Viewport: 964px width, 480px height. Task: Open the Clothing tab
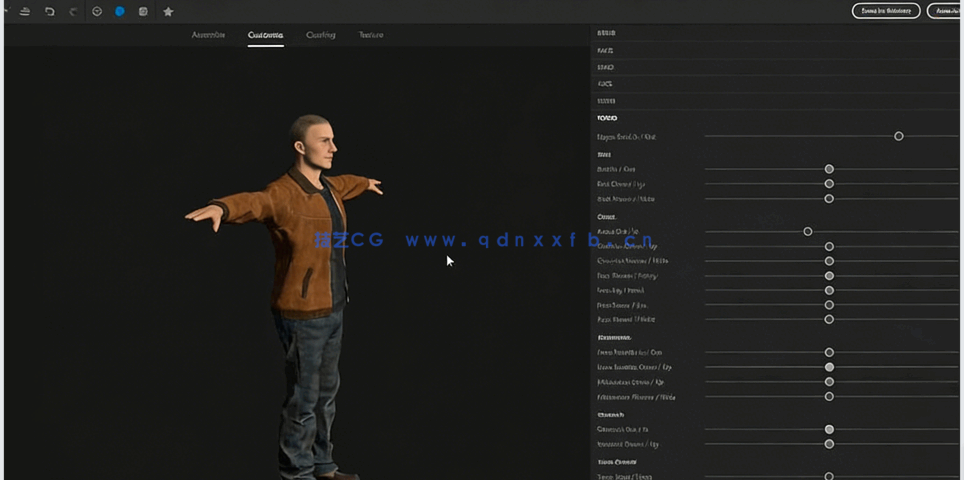321,35
